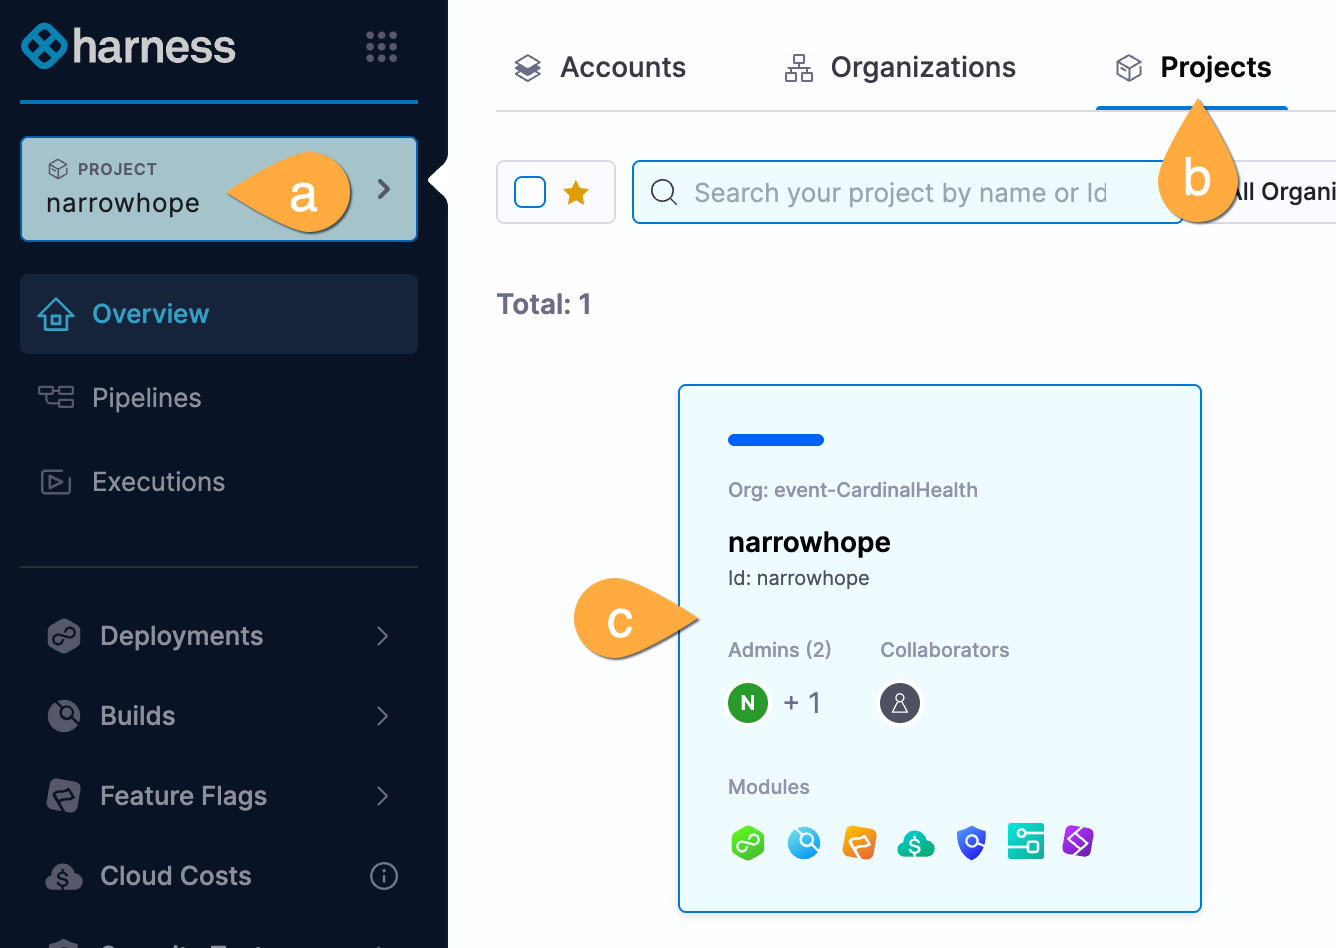
Task: Click the green N admin avatar
Action: coord(748,703)
